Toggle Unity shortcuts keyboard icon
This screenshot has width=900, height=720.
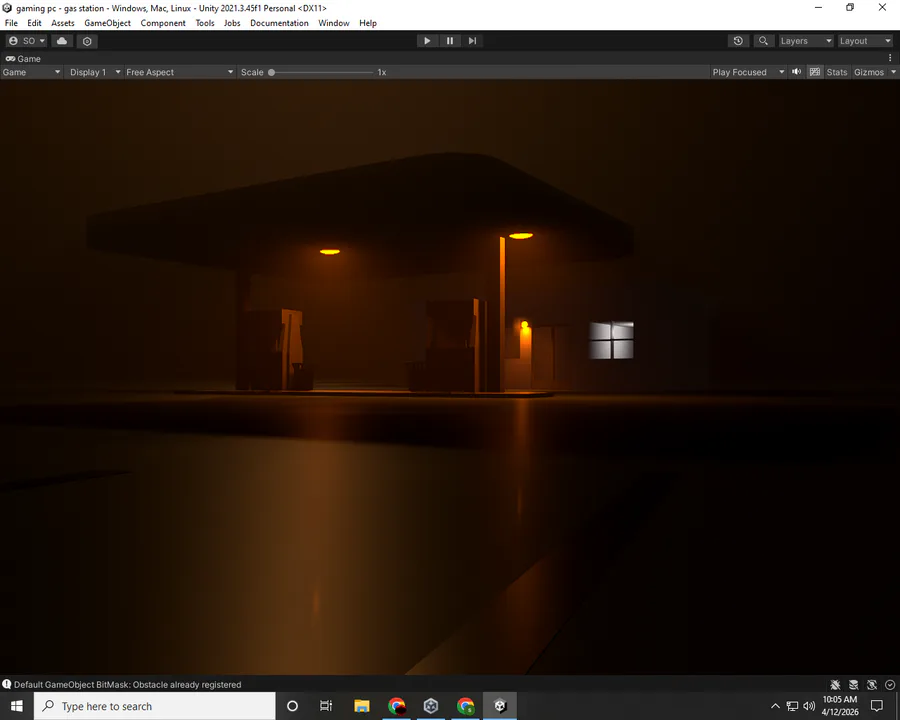814,72
